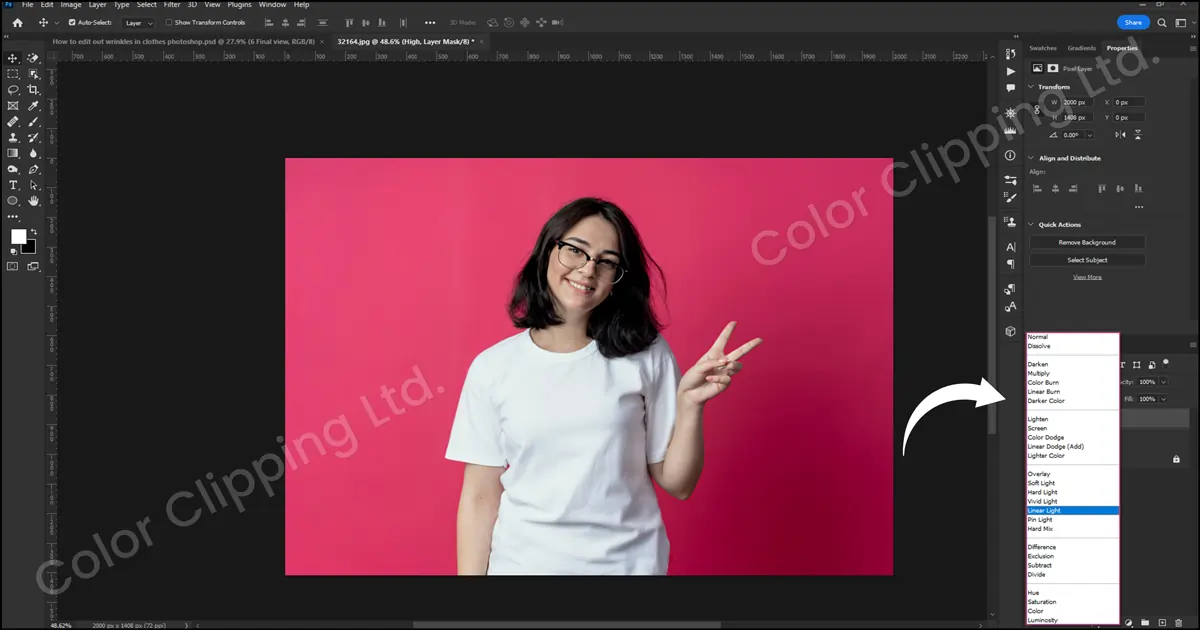Click the white foreground color swatch
The height and width of the screenshot is (630, 1200).
pyautogui.click(x=17, y=236)
